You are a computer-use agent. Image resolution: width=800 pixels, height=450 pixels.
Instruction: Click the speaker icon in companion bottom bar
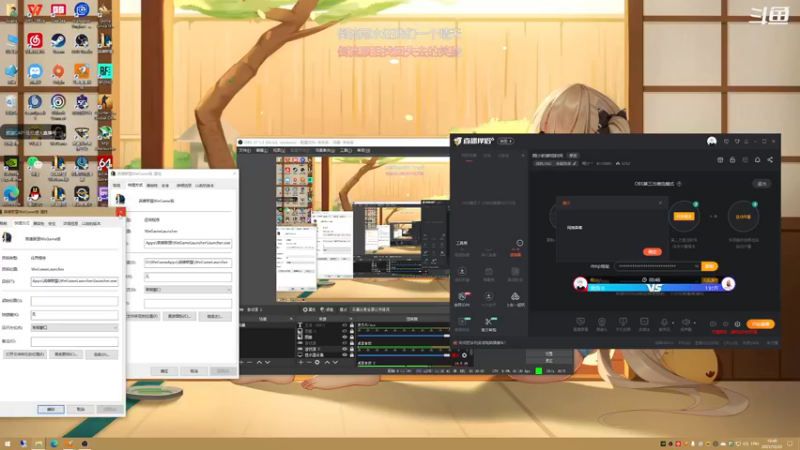[x=686, y=322]
